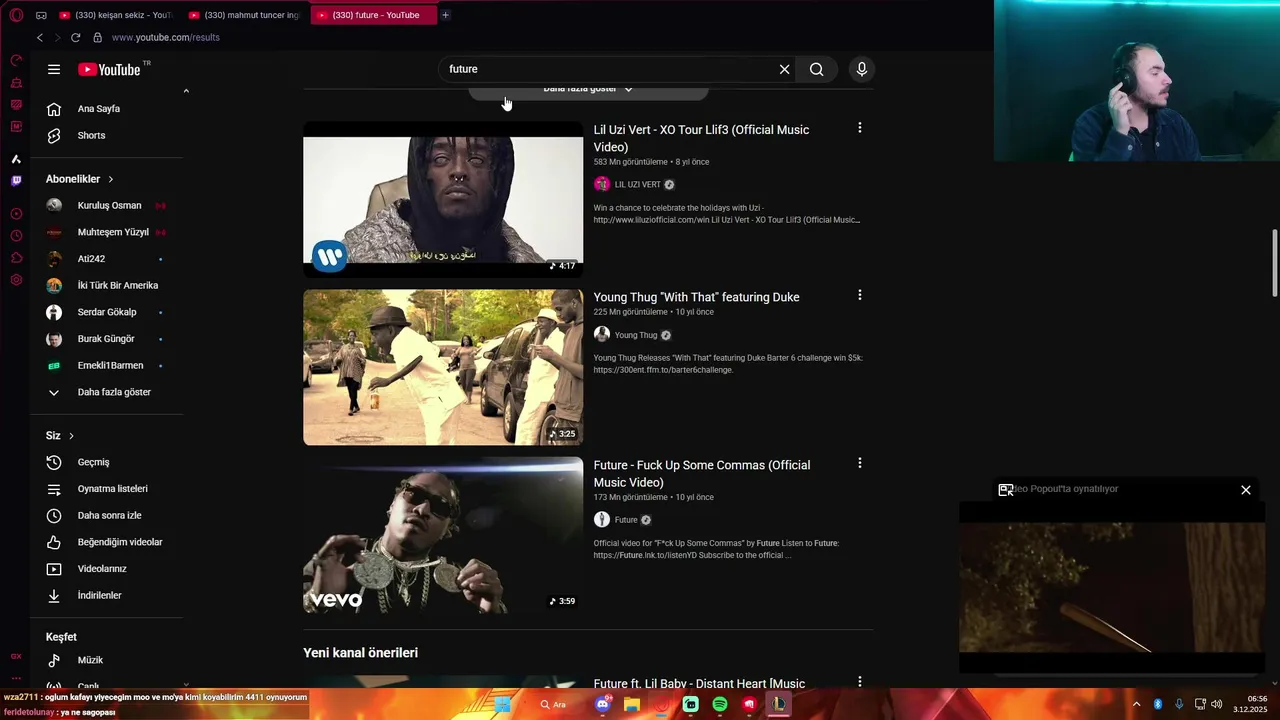Image resolution: width=1280 pixels, height=720 pixels.
Task: Show hidden system tray icons
Action: 1136,704
